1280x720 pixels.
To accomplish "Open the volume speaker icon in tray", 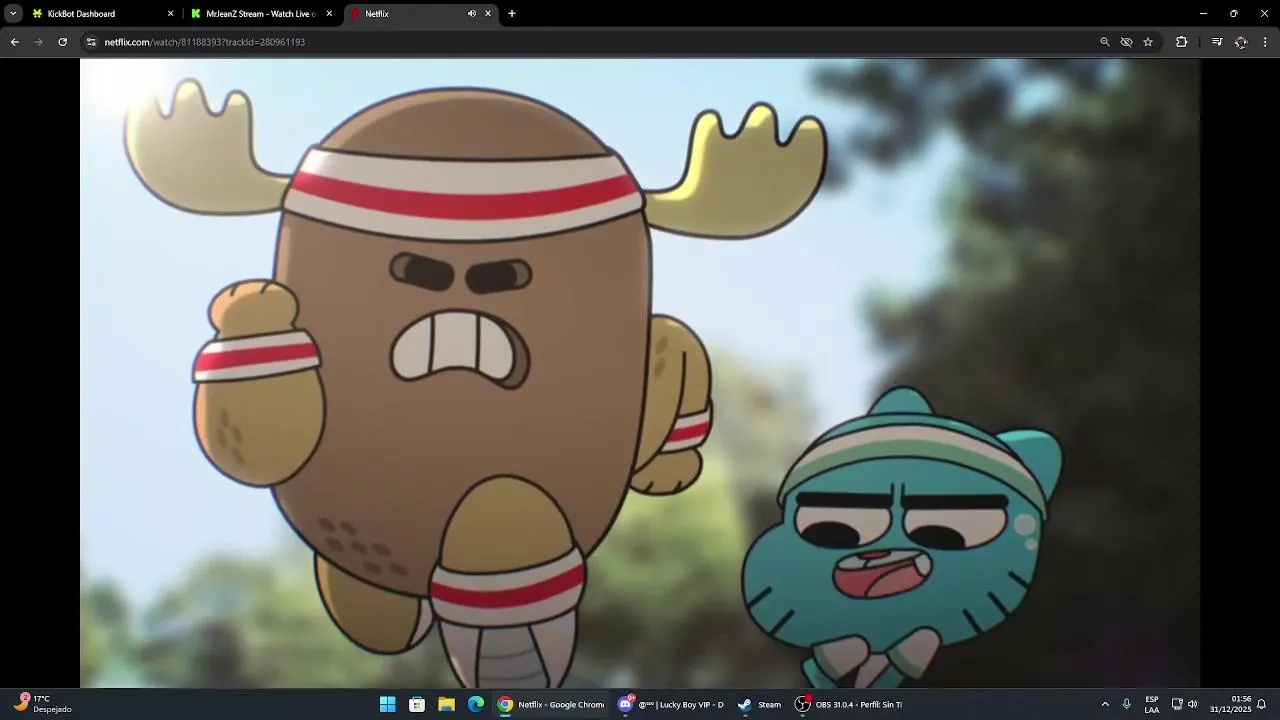I will 1192,704.
